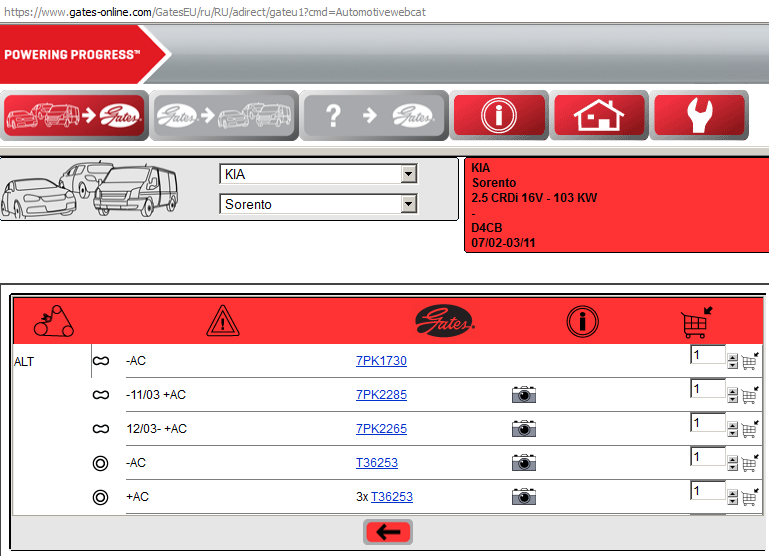Screen dimensions: 769x556
Task: Add 3x T36253 row to cart
Action: 749,497
